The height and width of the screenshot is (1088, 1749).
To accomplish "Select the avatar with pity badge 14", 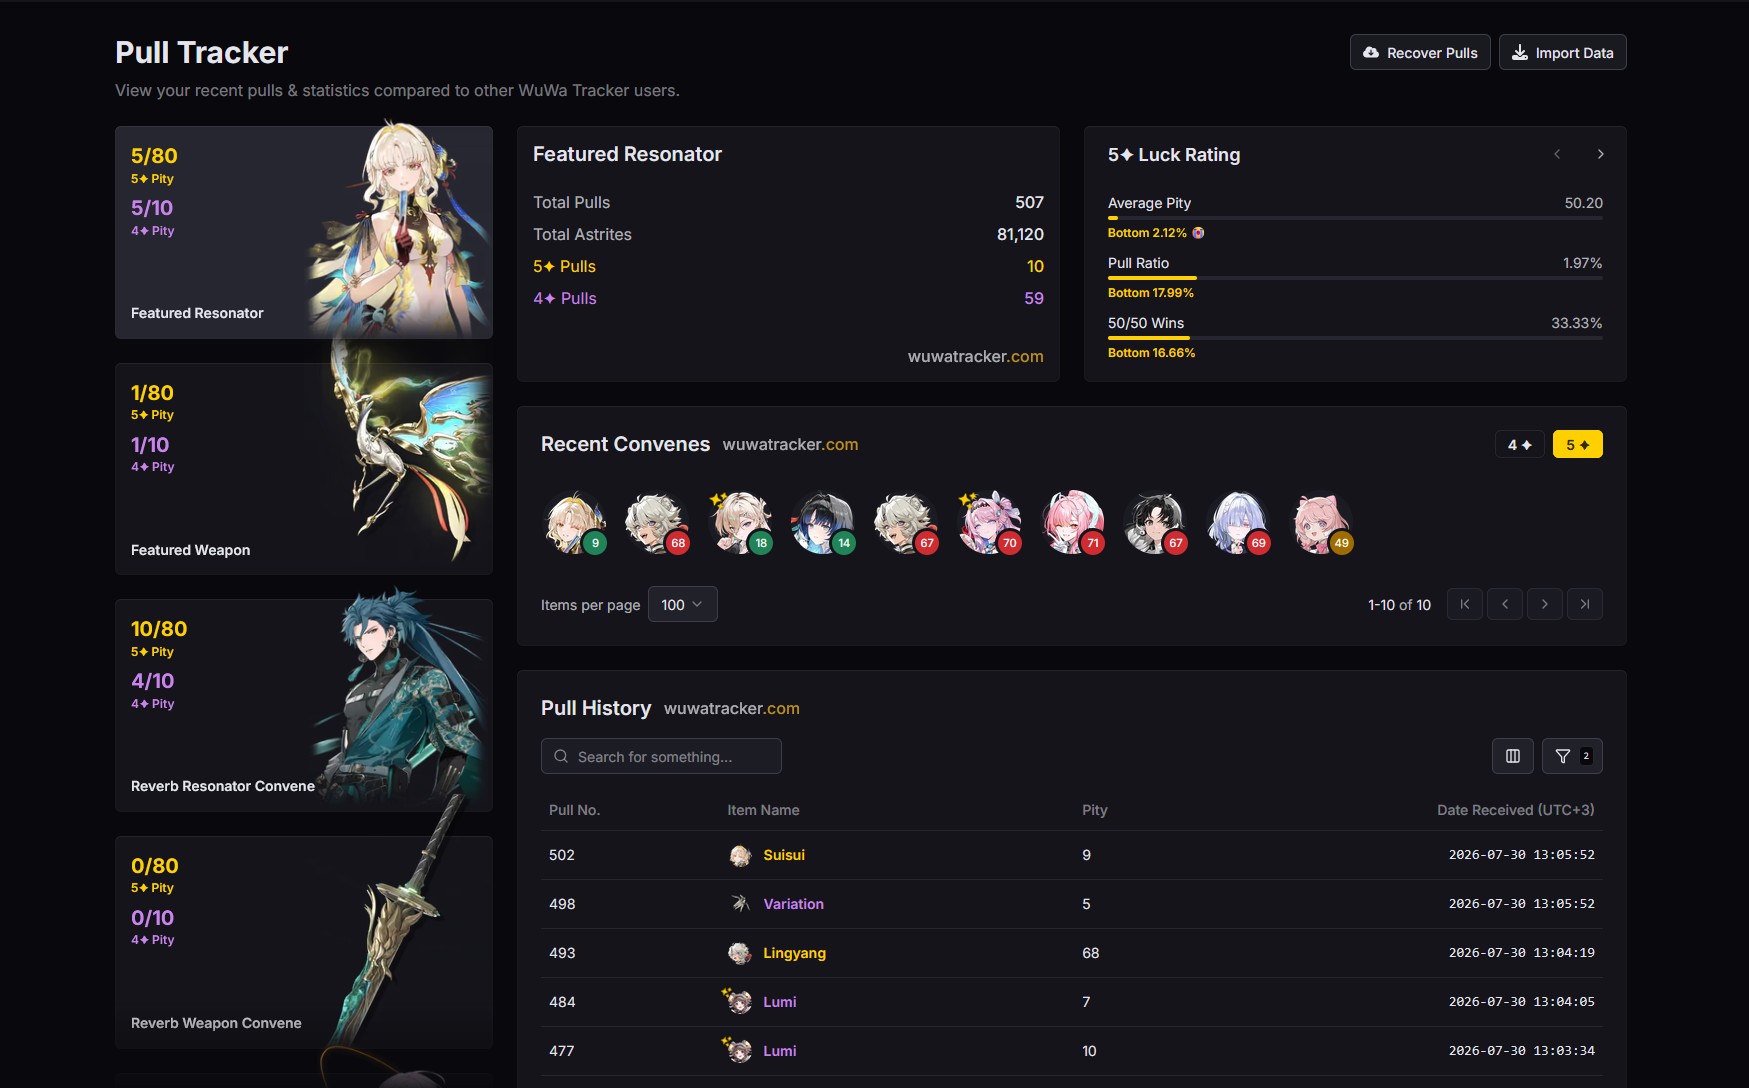I will click(823, 523).
